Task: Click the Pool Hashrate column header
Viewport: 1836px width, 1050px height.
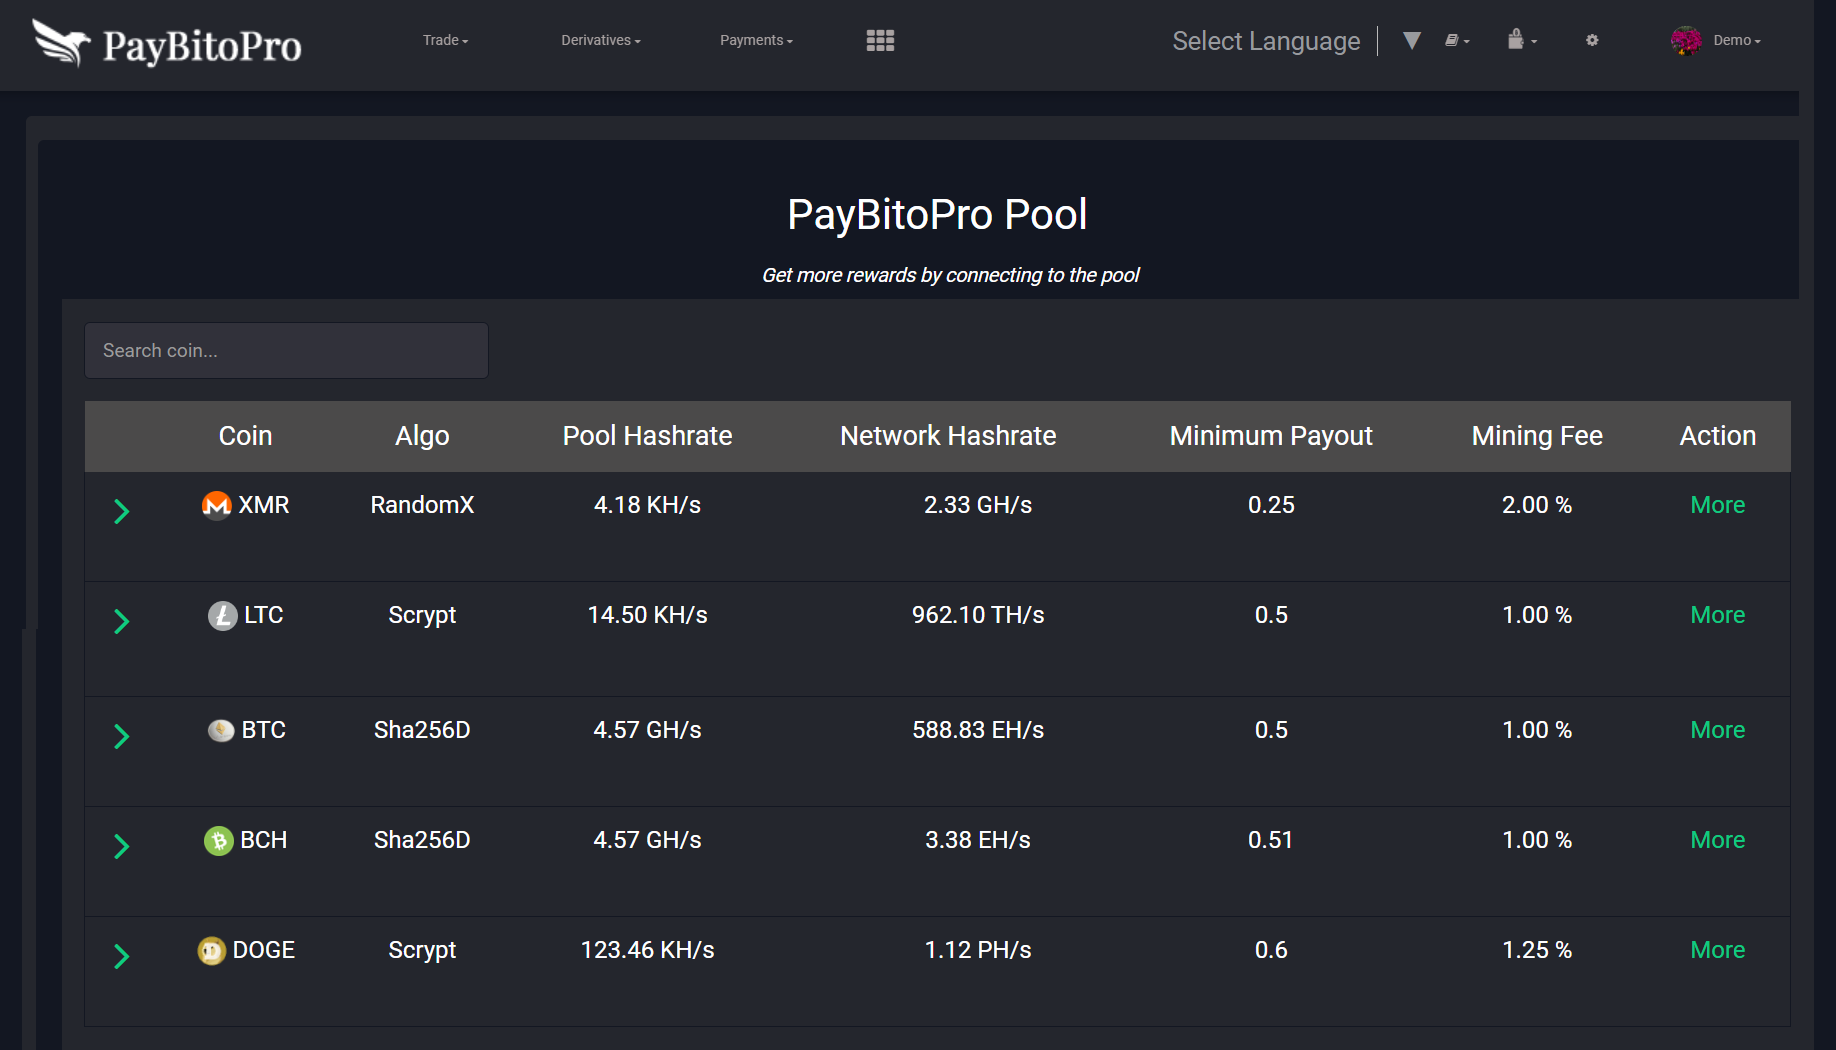Action: (647, 436)
